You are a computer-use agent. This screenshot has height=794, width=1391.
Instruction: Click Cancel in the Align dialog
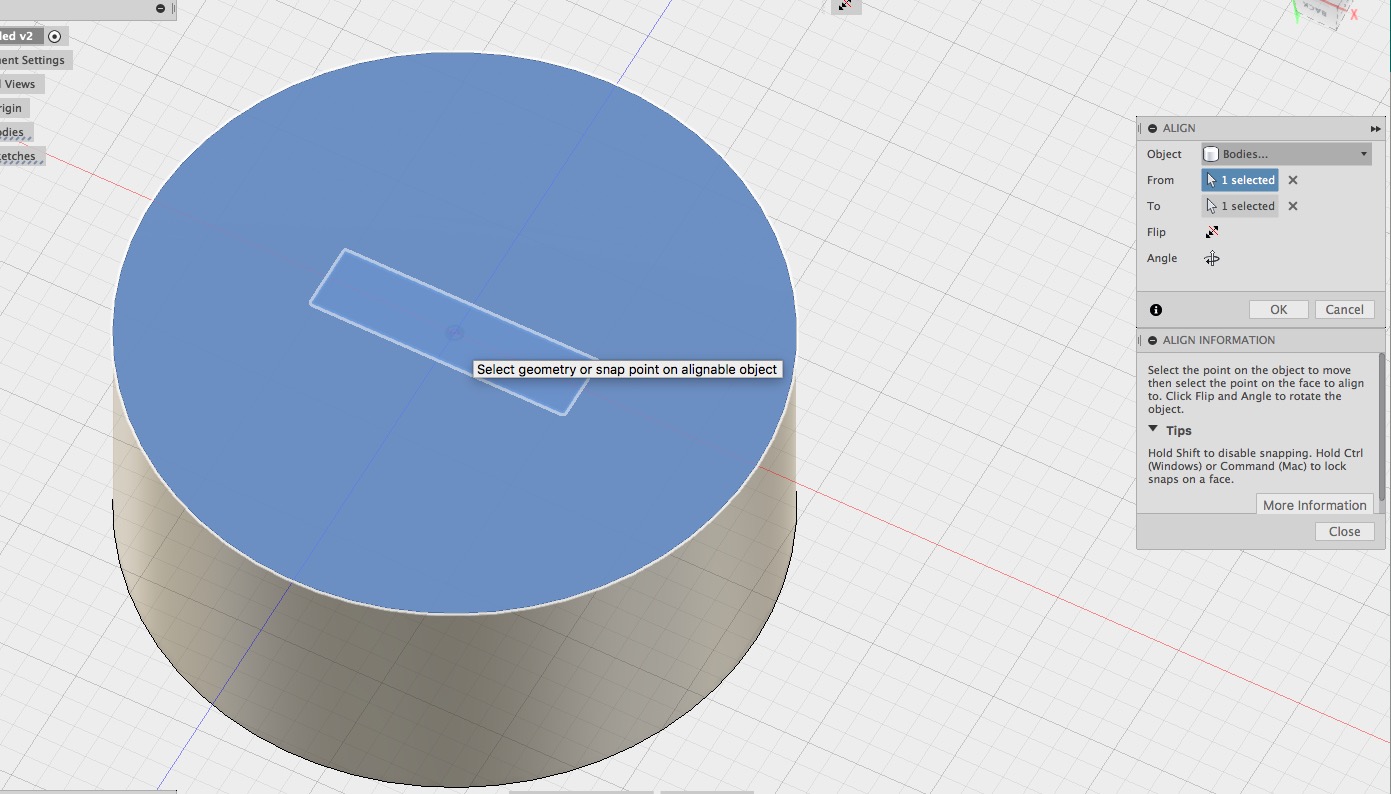(1344, 309)
